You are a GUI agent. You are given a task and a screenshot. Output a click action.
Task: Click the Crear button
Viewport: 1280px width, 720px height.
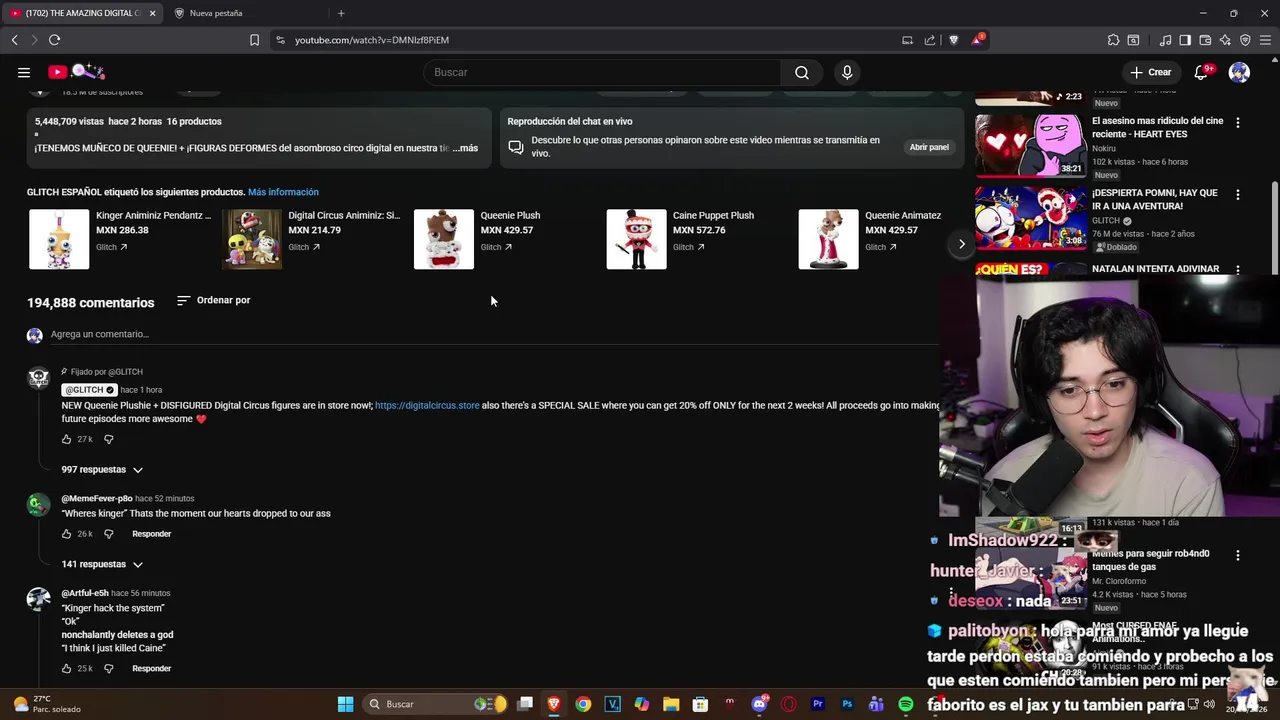1150,72
